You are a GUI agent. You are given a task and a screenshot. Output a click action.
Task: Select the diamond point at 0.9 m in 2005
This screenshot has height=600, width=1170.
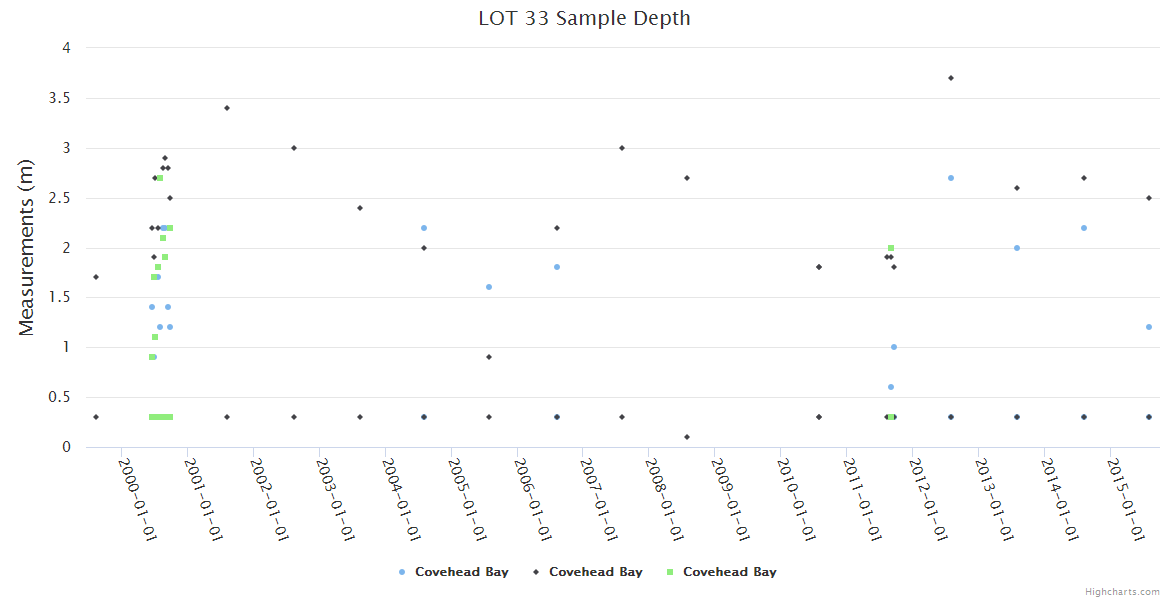coord(489,357)
